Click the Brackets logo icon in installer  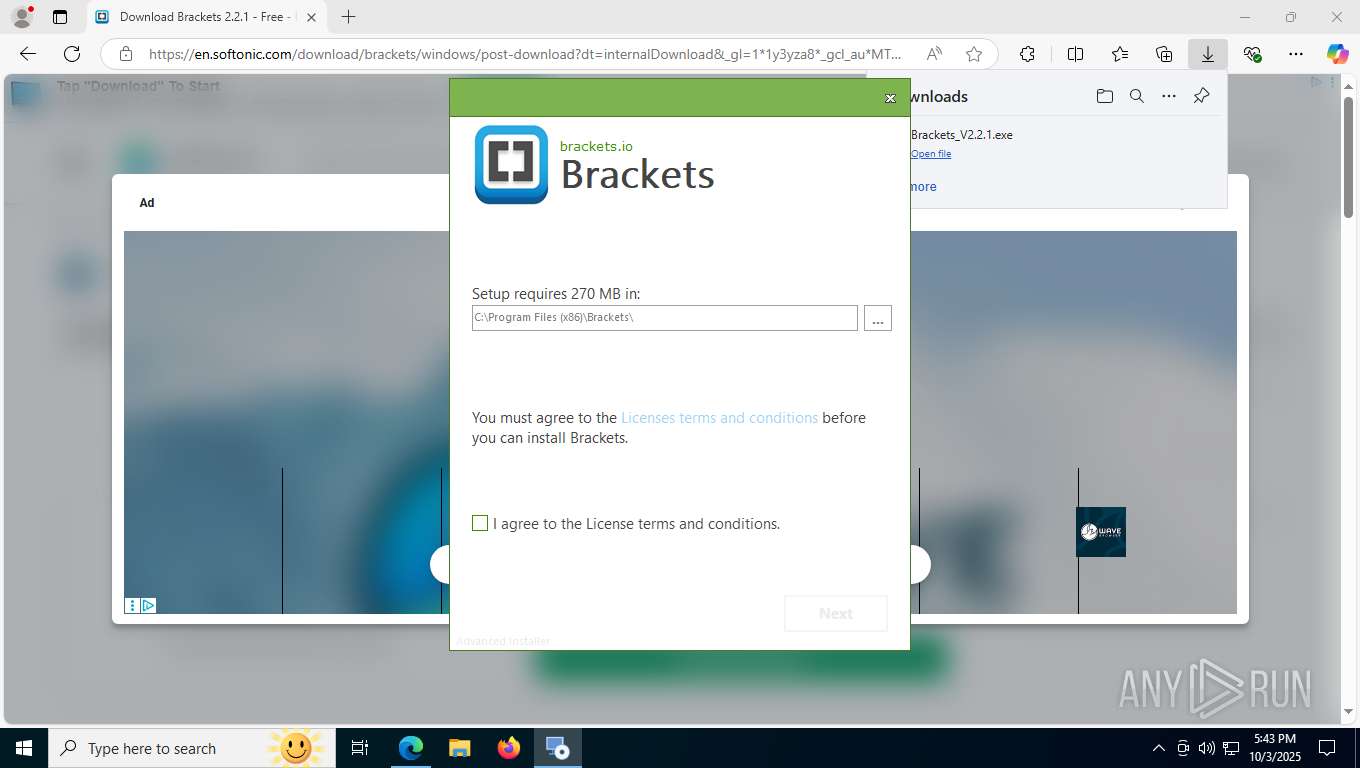[511, 165]
